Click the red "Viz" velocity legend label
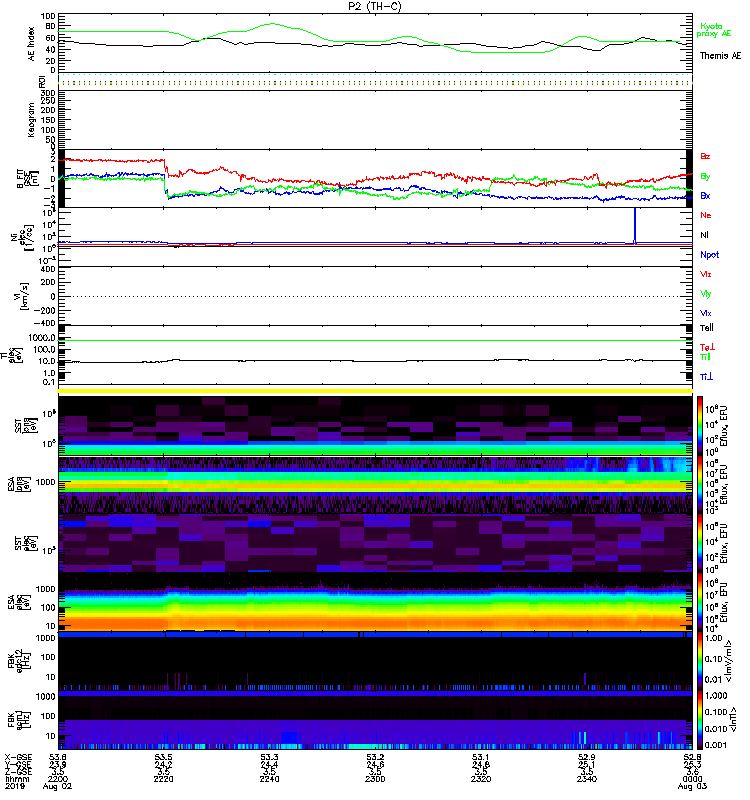The image size is (750, 800). pos(706,274)
